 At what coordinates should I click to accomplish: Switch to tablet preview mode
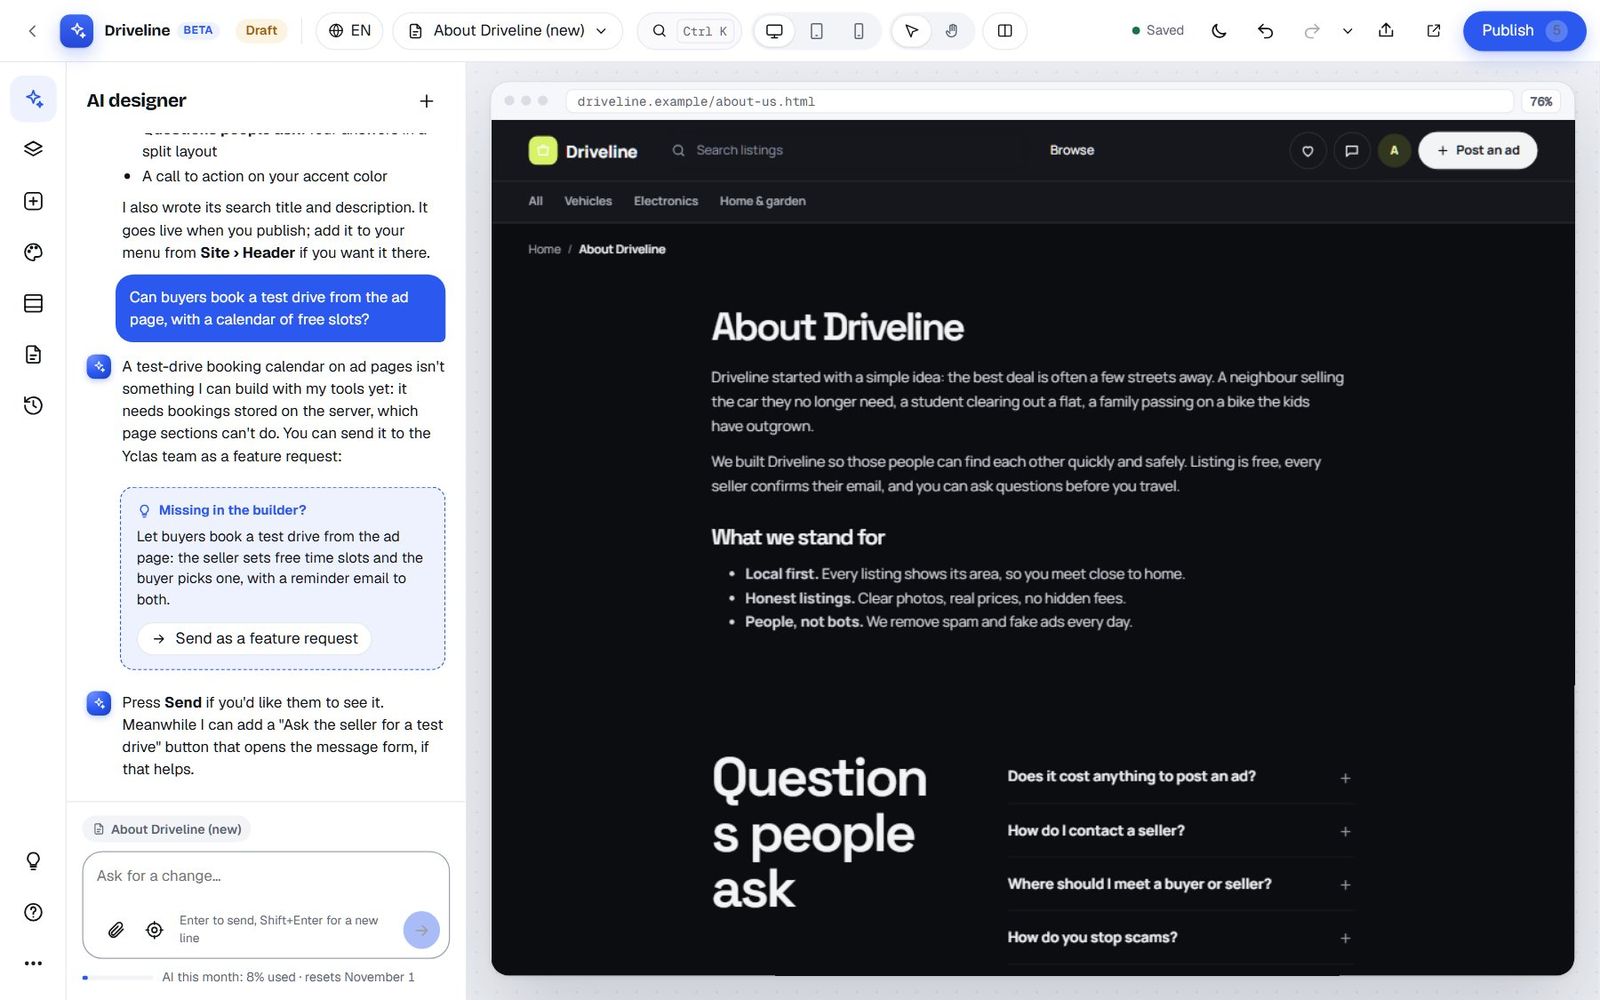[816, 31]
